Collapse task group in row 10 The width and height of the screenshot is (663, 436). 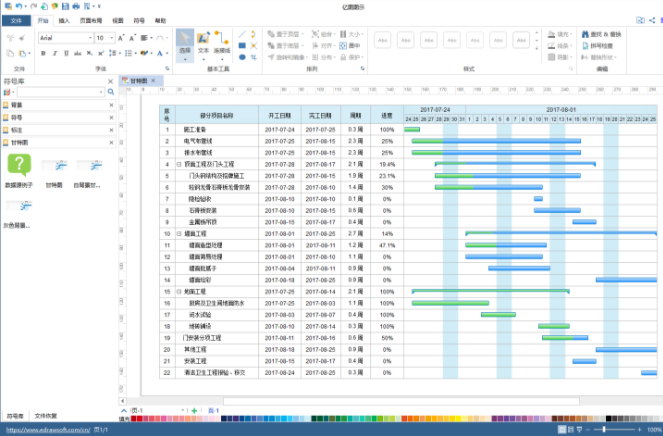[x=179, y=233]
